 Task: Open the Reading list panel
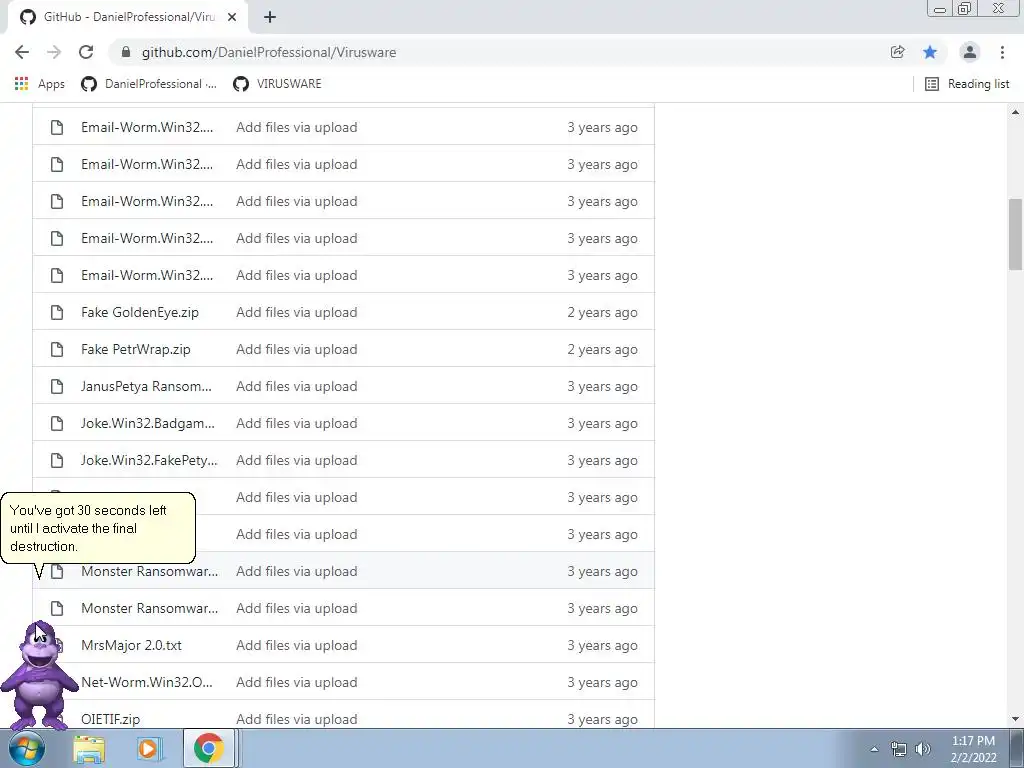[x=967, y=84]
